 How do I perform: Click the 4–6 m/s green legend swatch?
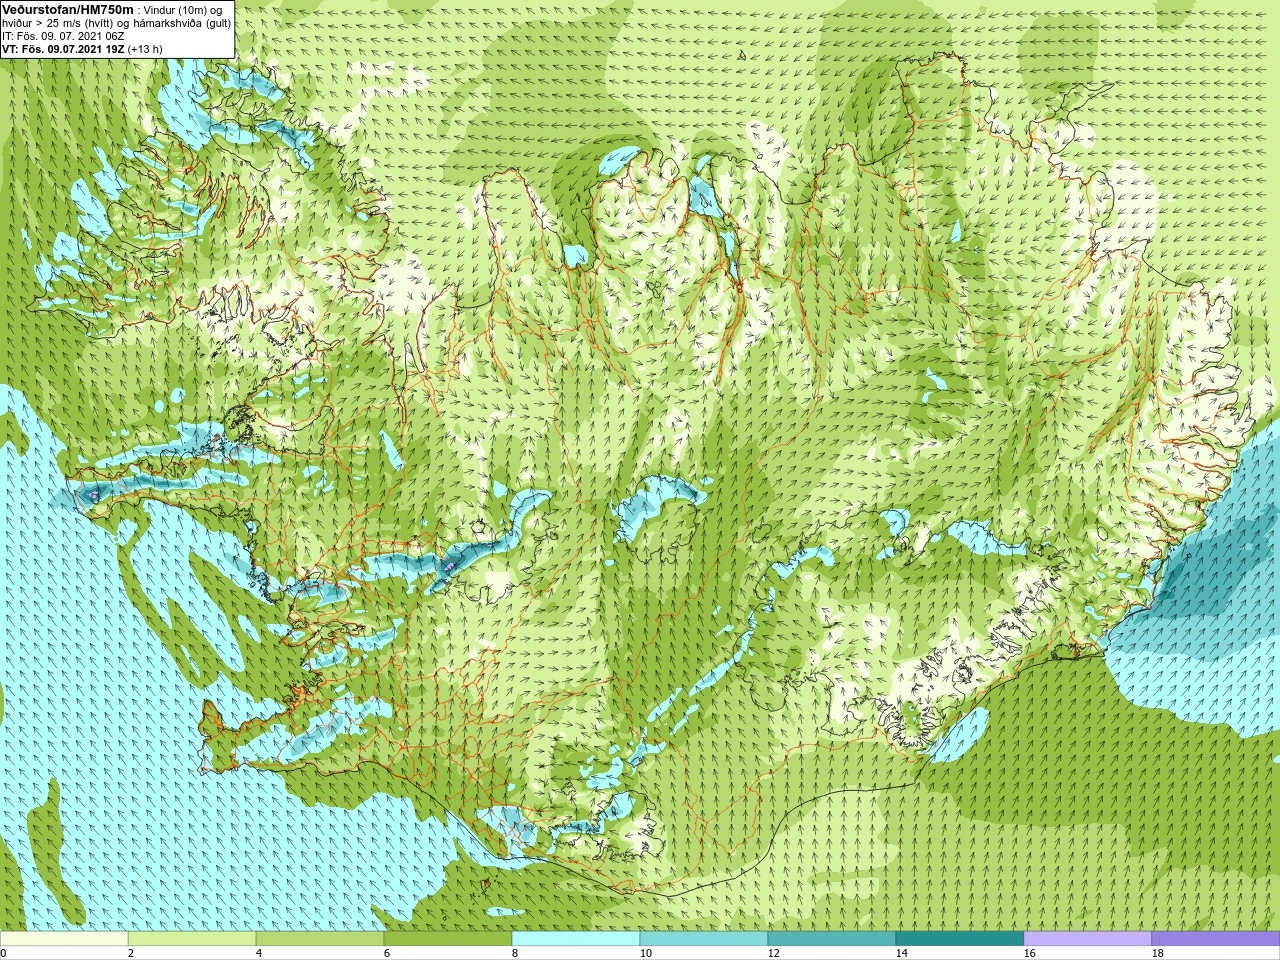pos(320,939)
